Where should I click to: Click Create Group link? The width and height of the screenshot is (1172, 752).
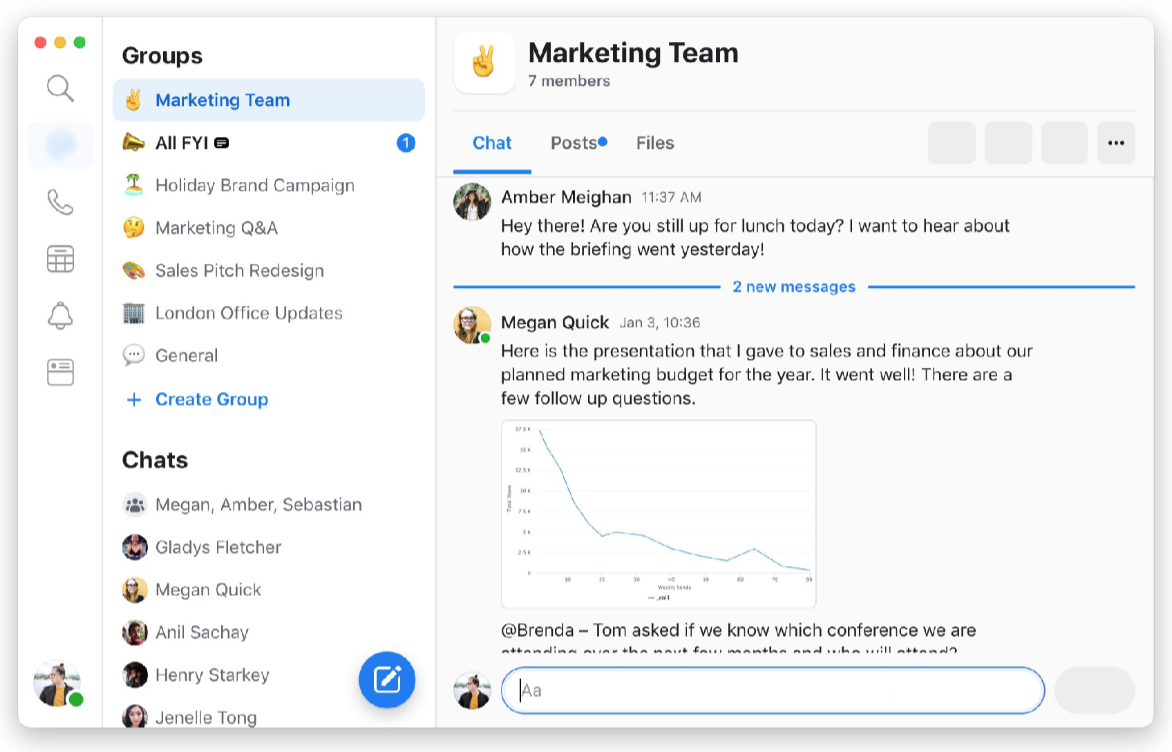pyautogui.click(x=211, y=399)
